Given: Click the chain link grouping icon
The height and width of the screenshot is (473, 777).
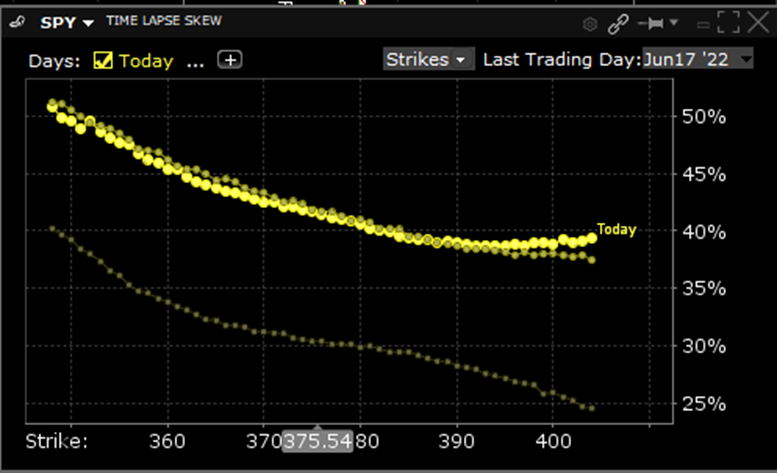Looking at the screenshot, I should [618, 23].
